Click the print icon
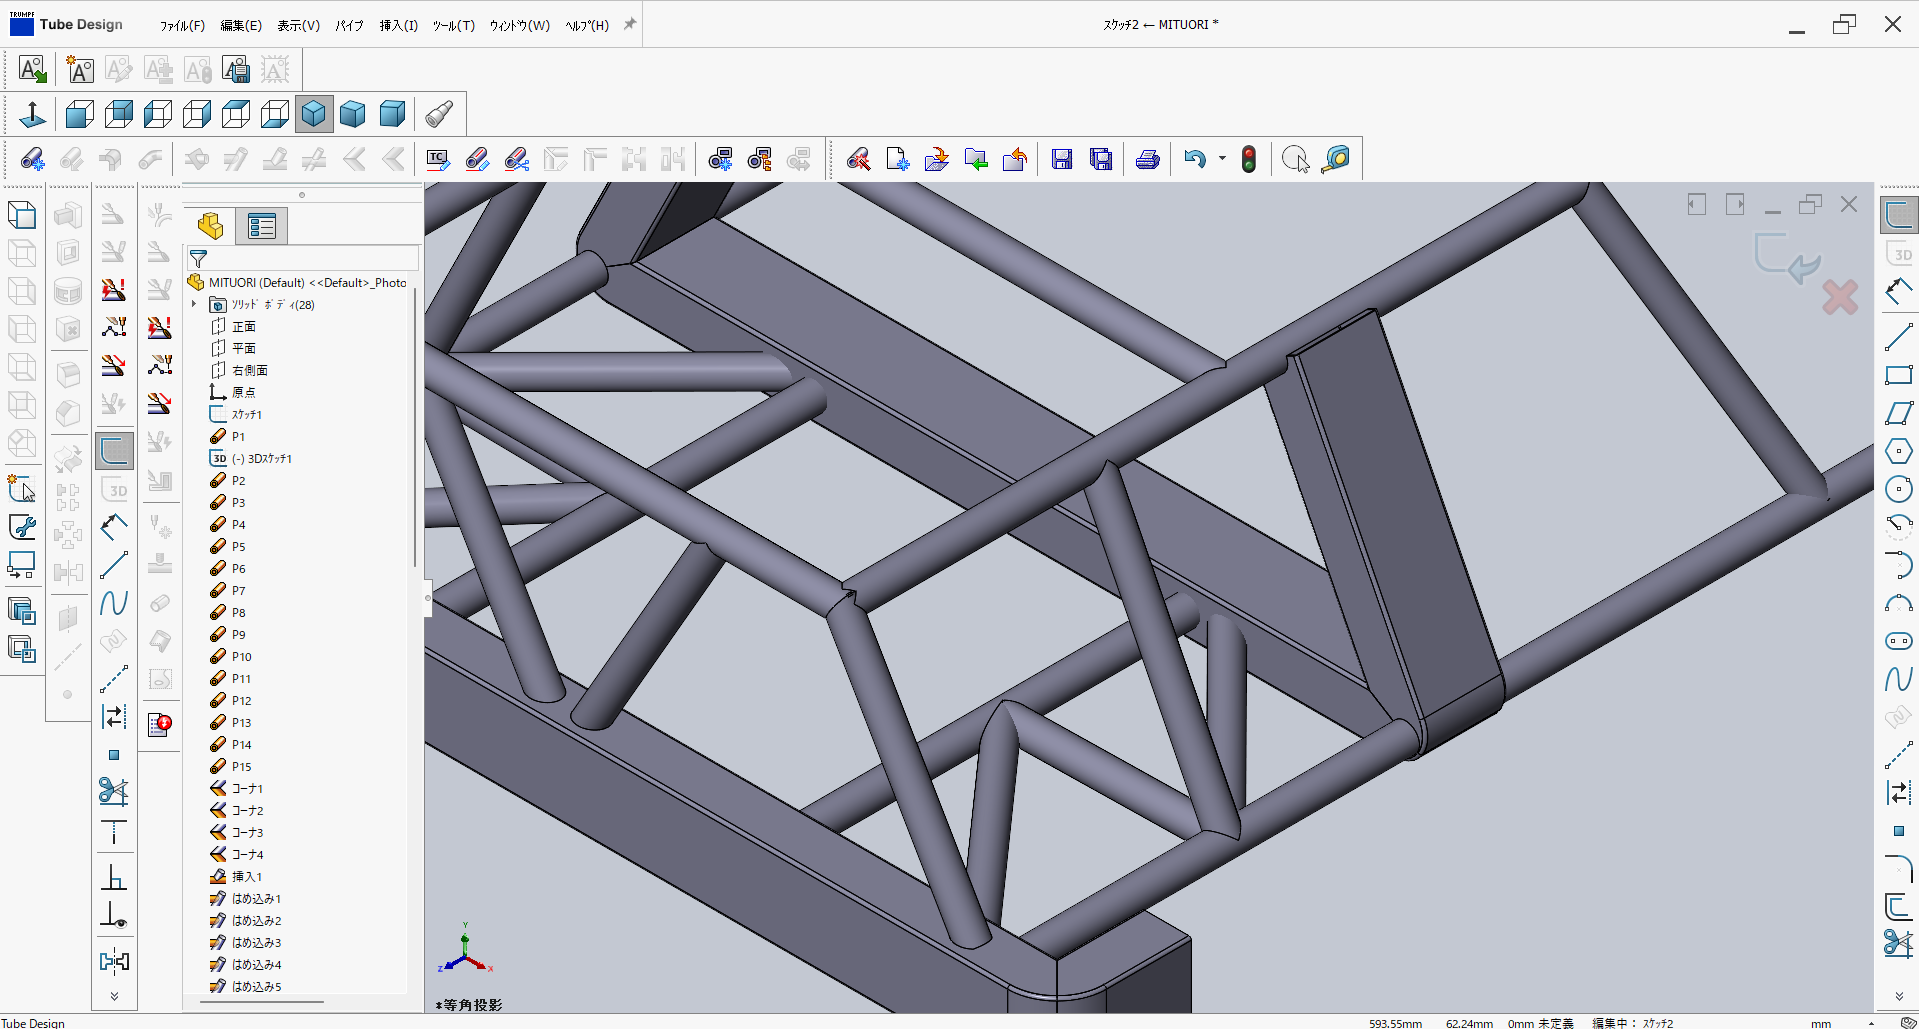This screenshot has width=1919, height=1029. coord(1148,159)
